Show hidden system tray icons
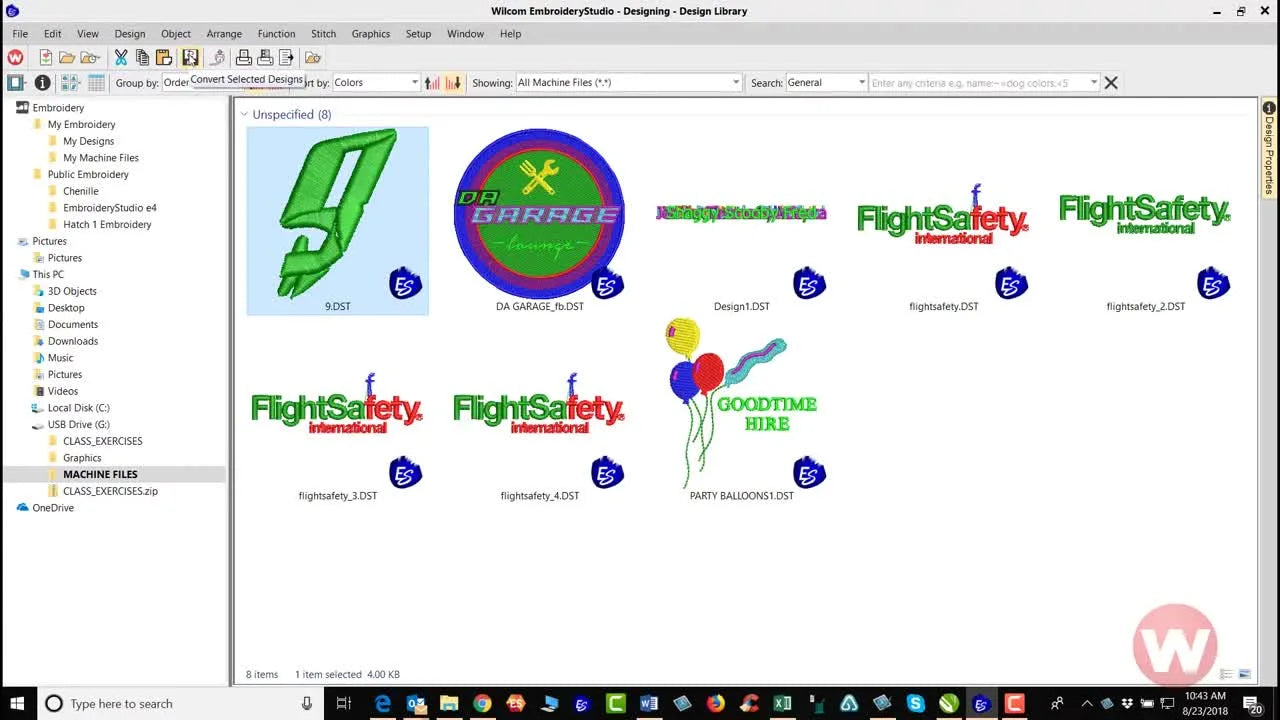Viewport: 1280px width, 720px height. [x=1086, y=703]
